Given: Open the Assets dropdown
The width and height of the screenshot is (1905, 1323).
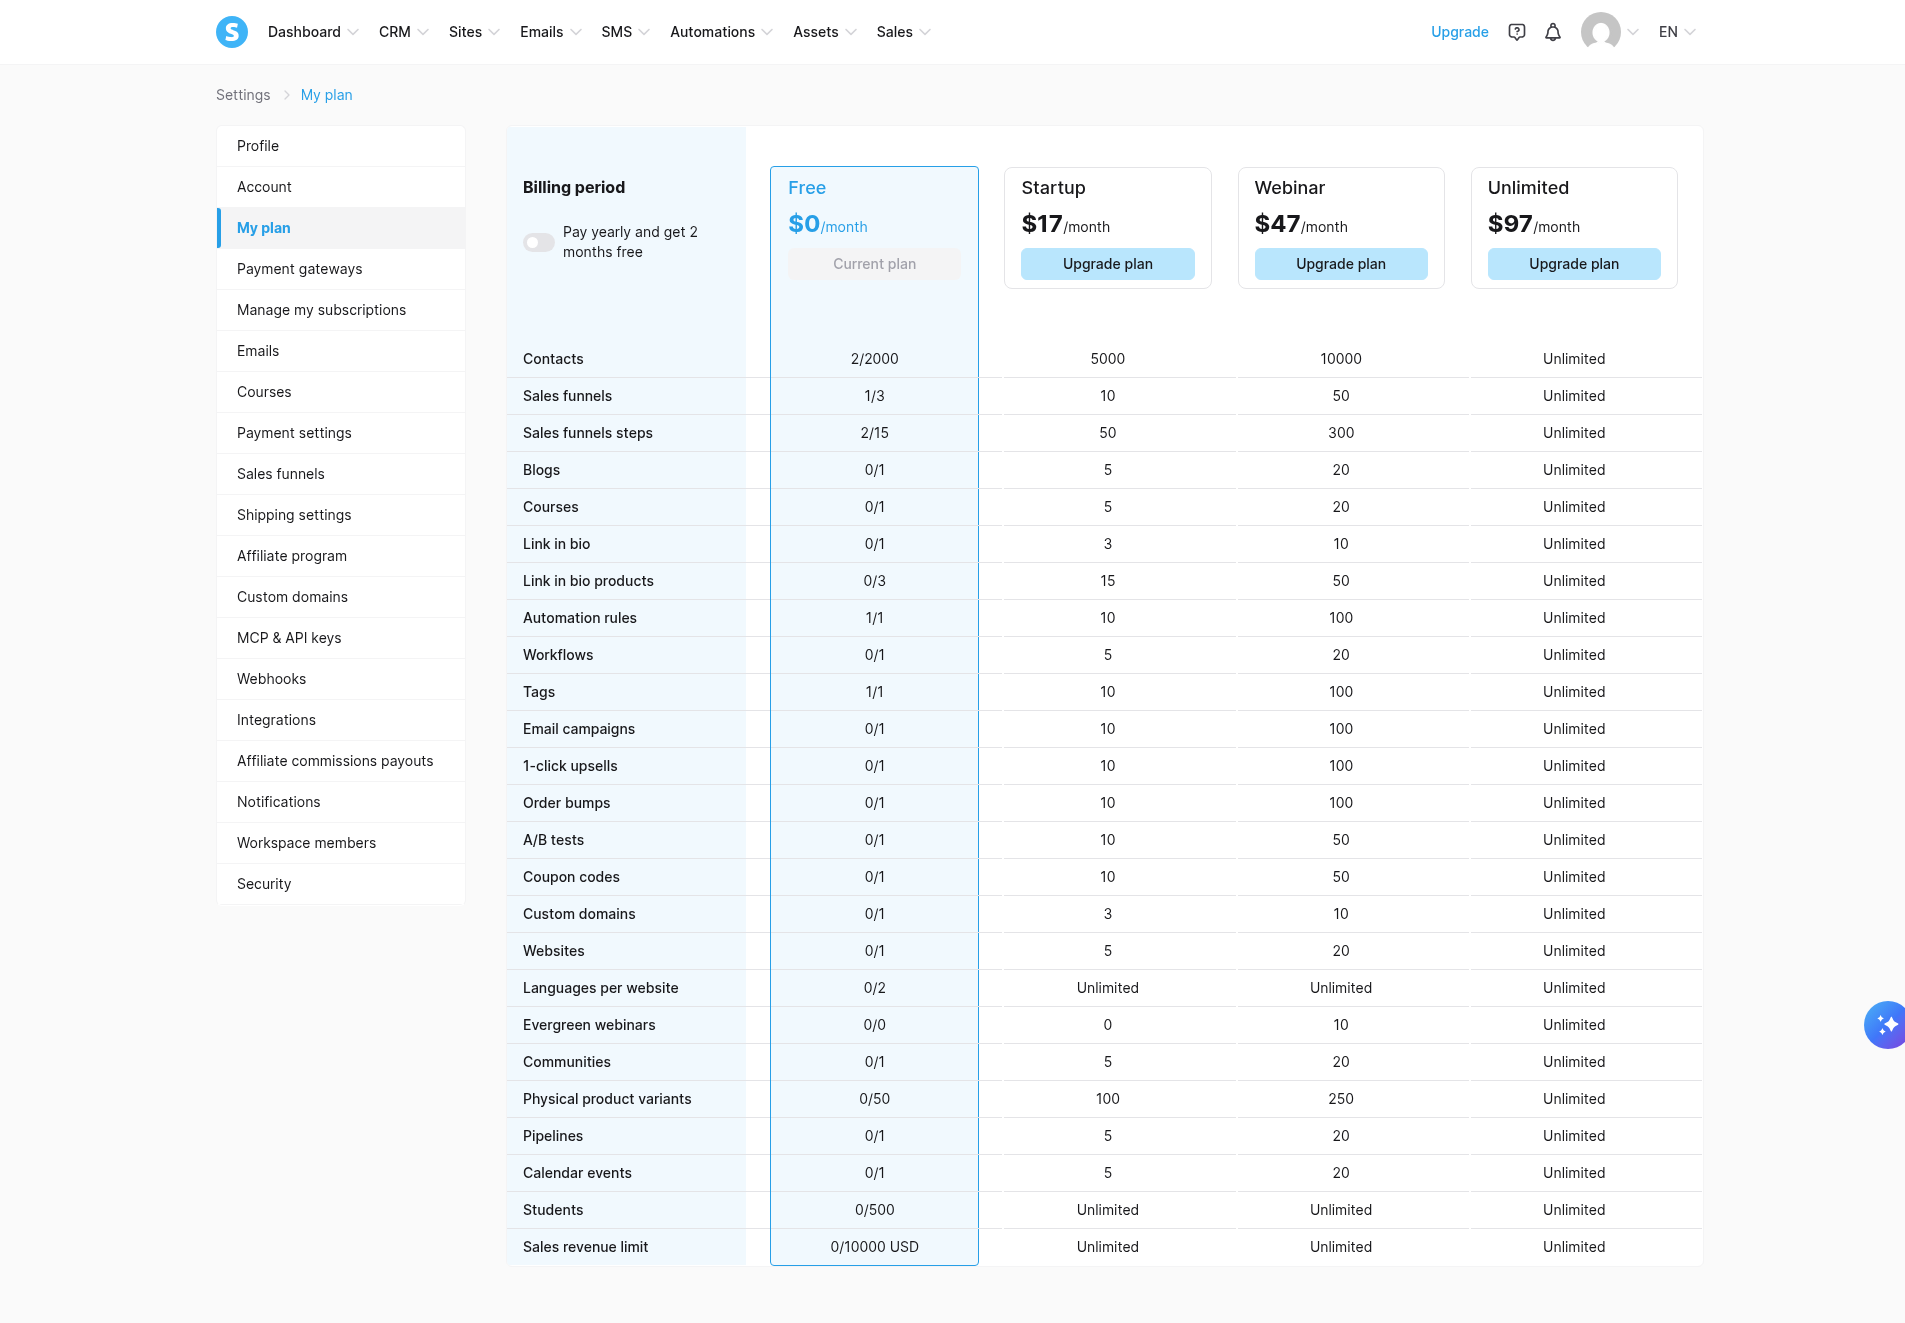Looking at the screenshot, I should pyautogui.click(x=825, y=32).
